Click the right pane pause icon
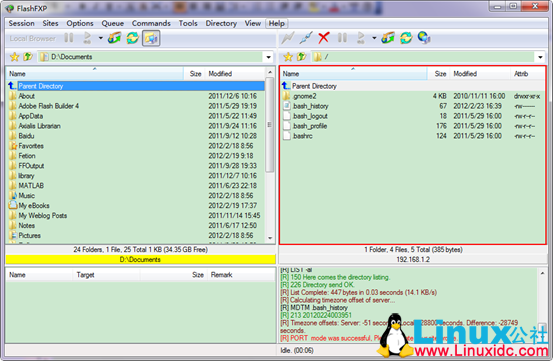The height and width of the screenshot is (361, 553). click(342, 38)
